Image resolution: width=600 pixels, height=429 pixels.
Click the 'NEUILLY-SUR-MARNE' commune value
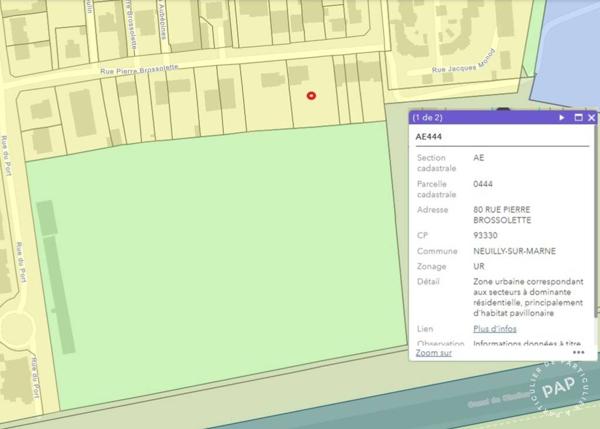515,250
